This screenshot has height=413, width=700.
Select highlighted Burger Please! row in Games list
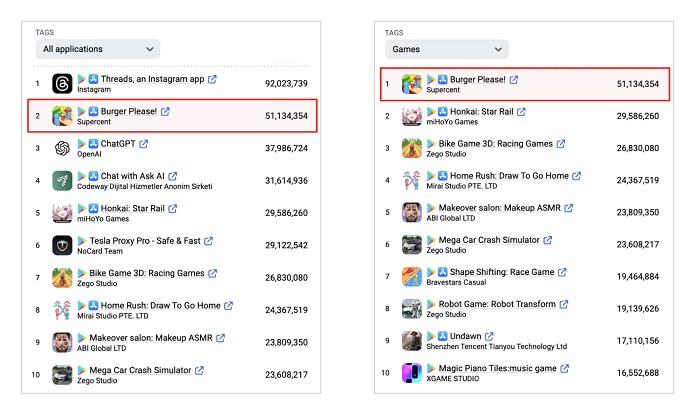pyautogui.click(x=525, y=84)
